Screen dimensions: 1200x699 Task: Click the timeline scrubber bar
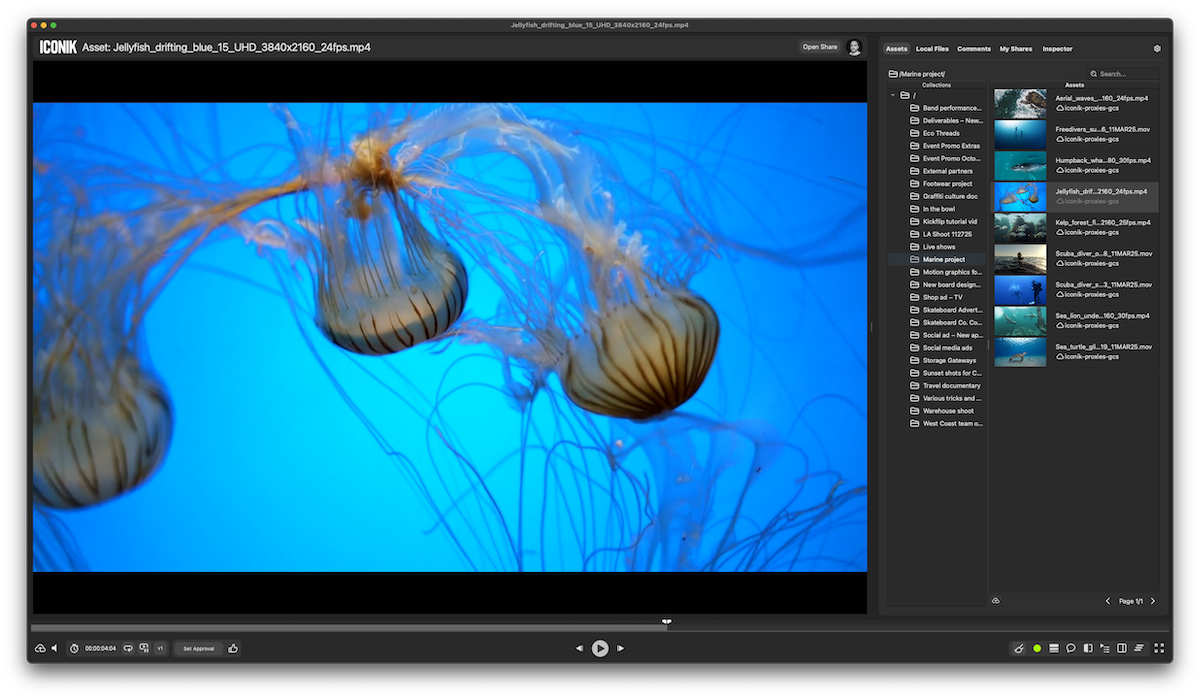tap(400, 628)
